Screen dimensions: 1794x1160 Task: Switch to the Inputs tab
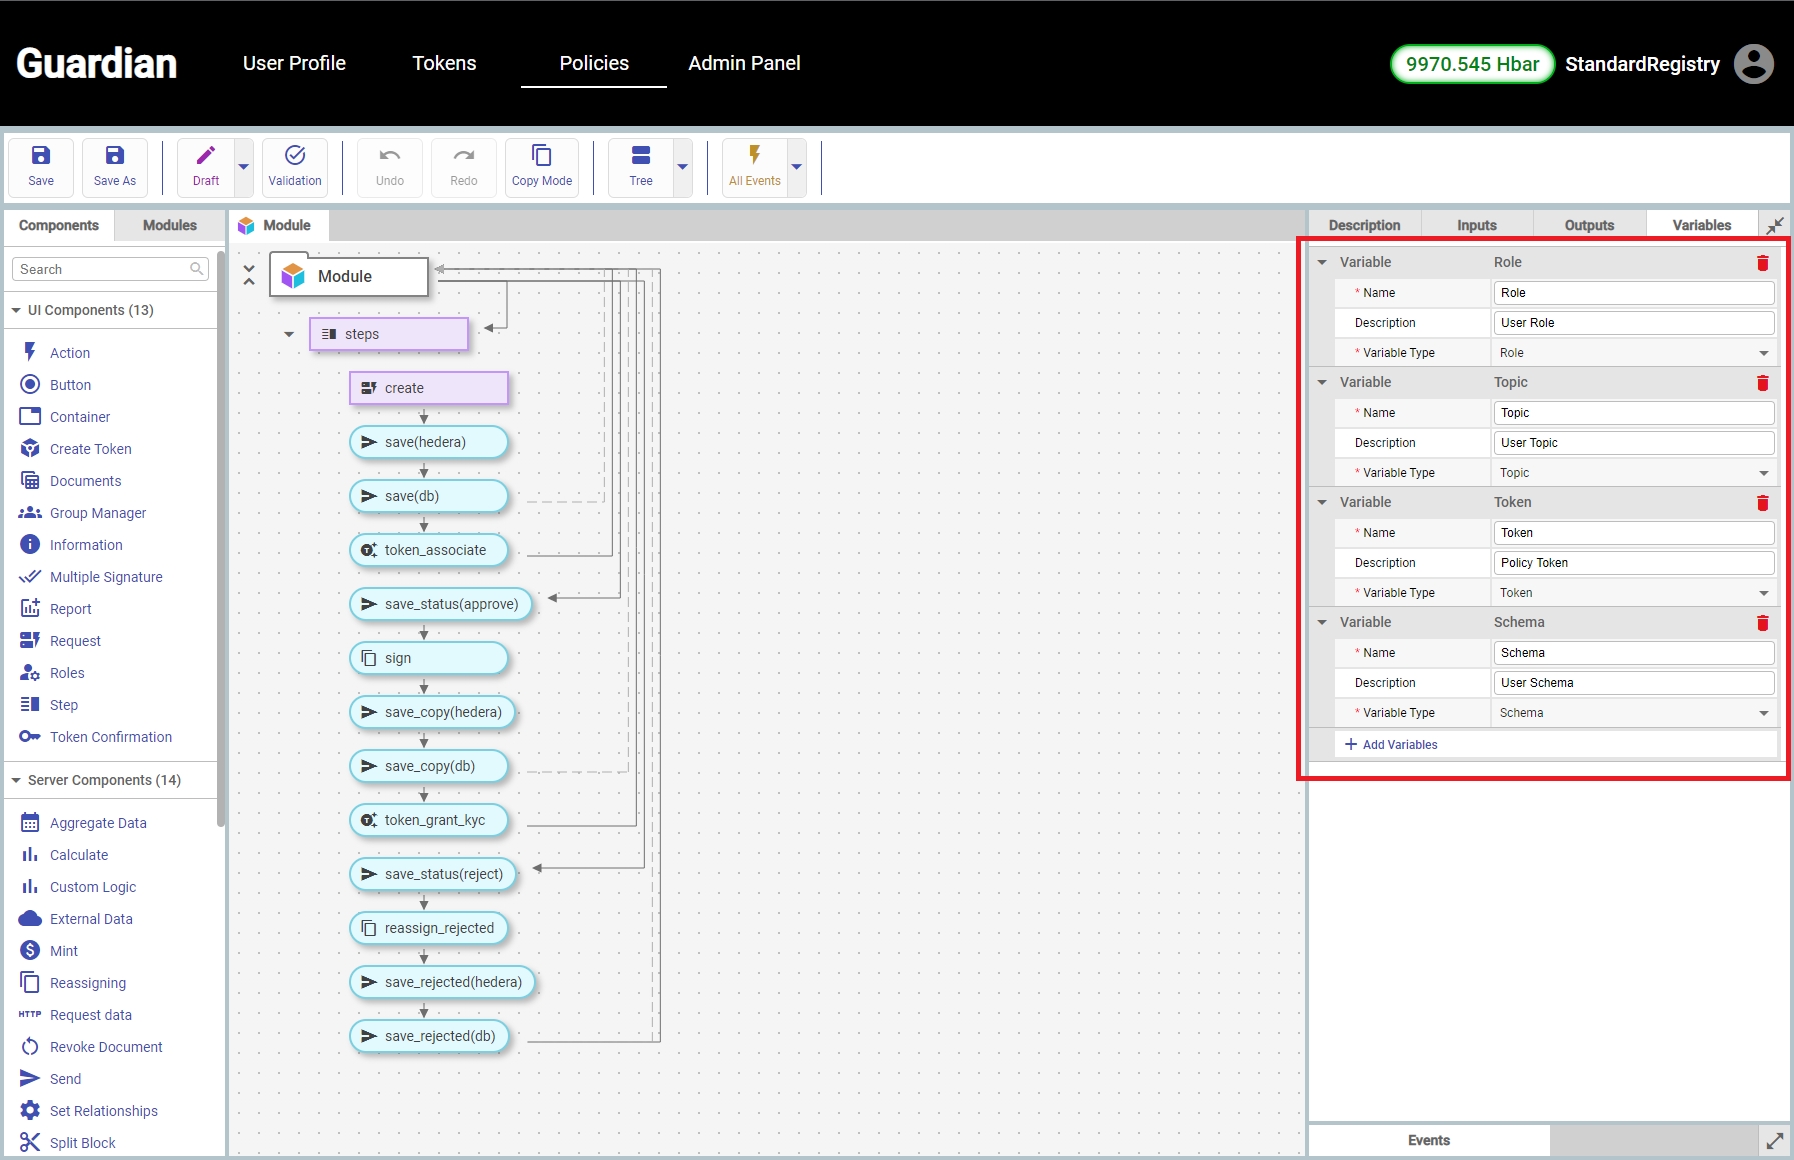1476,226
